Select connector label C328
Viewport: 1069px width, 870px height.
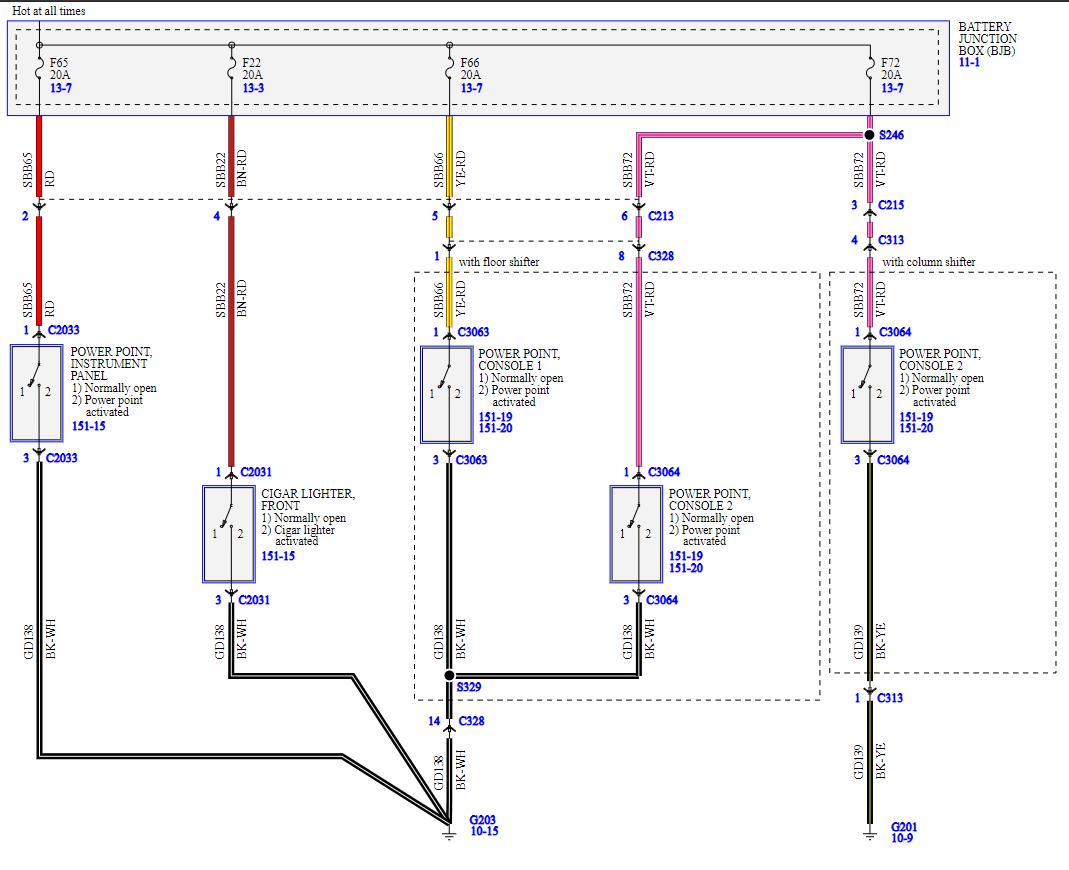pos(662,256)
